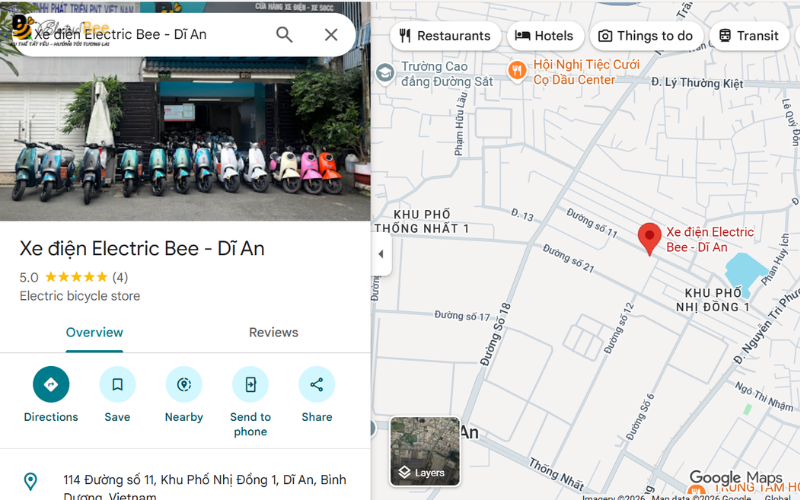
Task: Click Đ. Lý Thường Kiệt road label
Action: tap(697, 83)
